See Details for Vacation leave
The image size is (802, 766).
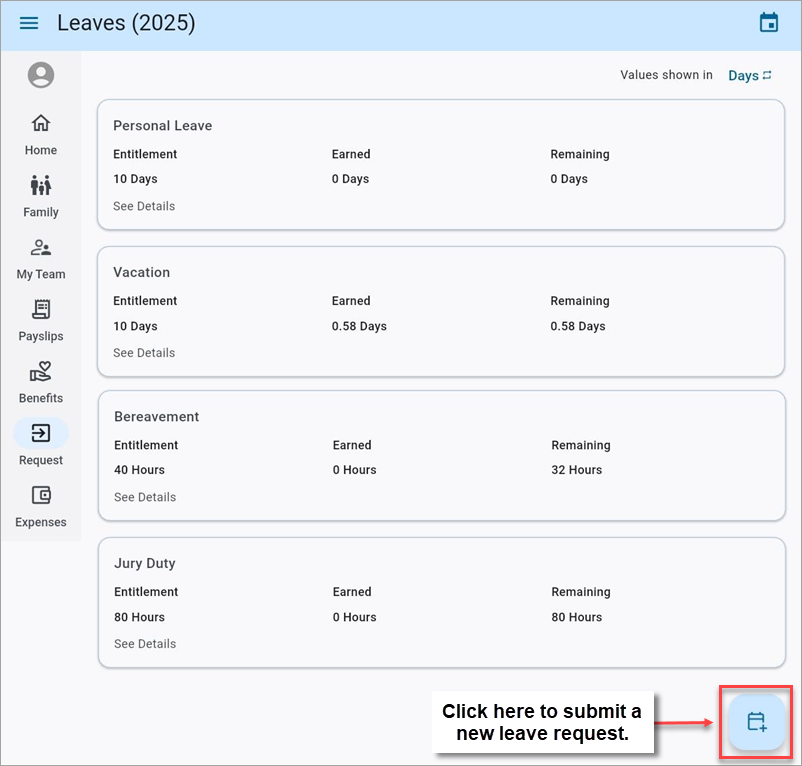click(x=144, y=353)
